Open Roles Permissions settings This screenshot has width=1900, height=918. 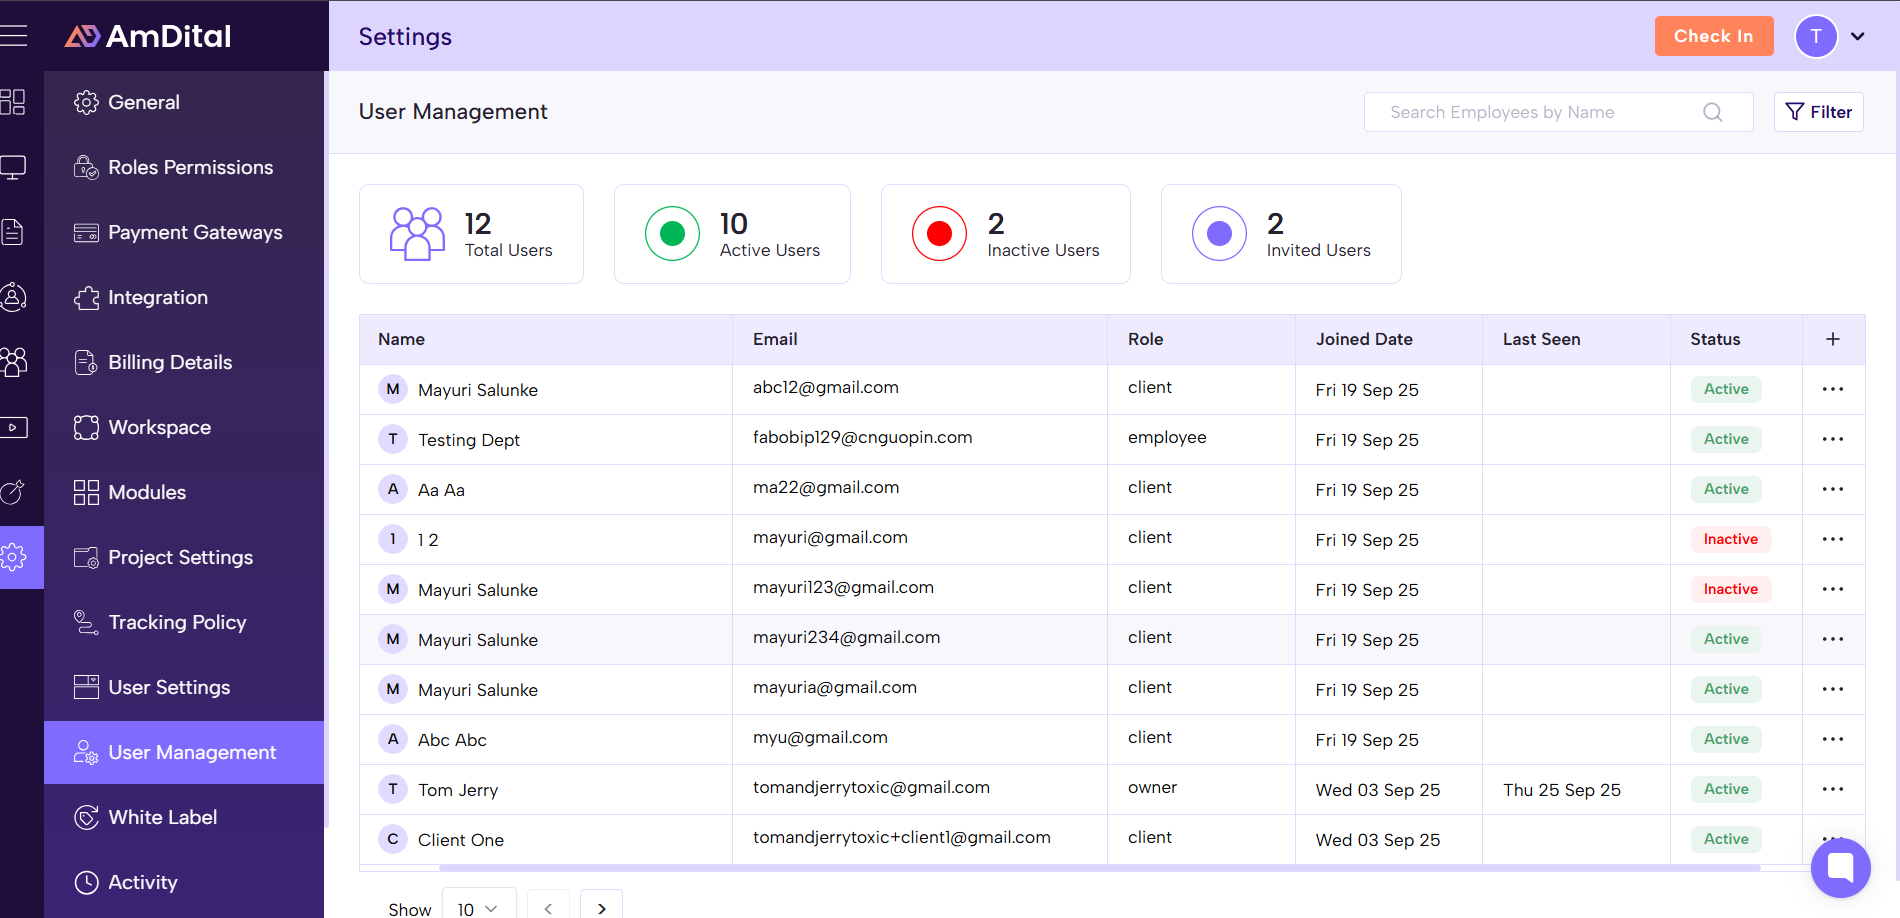pyautogui.click(x=190, y=167)
